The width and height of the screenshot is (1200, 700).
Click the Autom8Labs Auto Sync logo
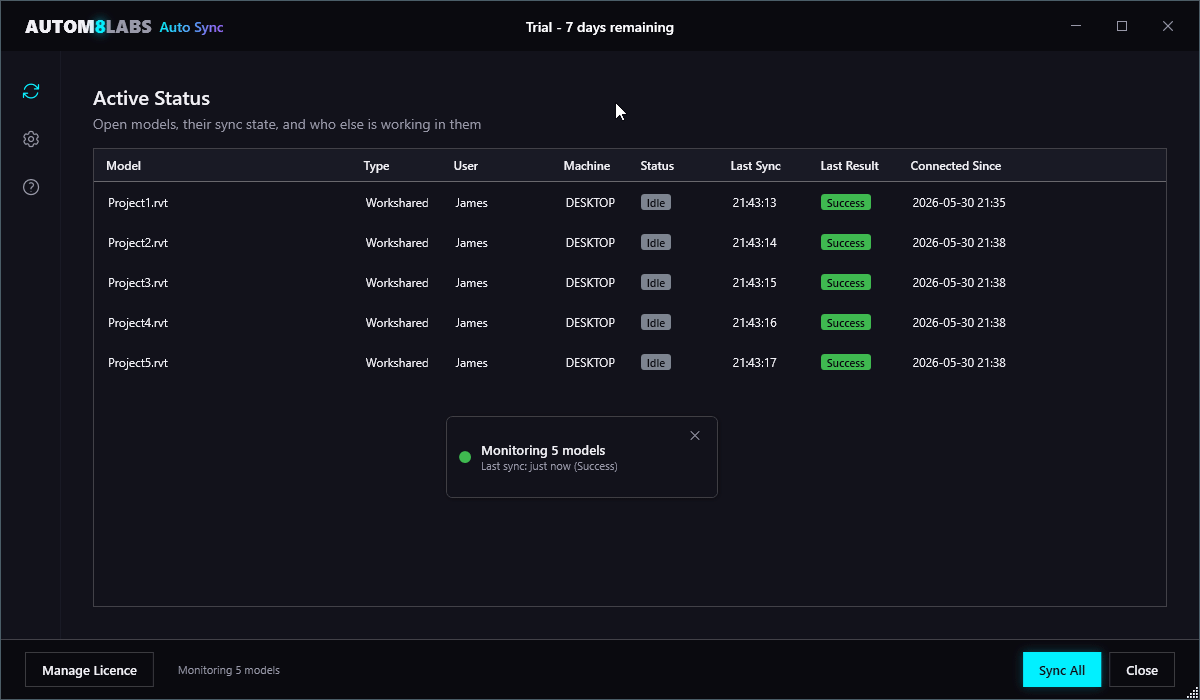pos(124,27)
